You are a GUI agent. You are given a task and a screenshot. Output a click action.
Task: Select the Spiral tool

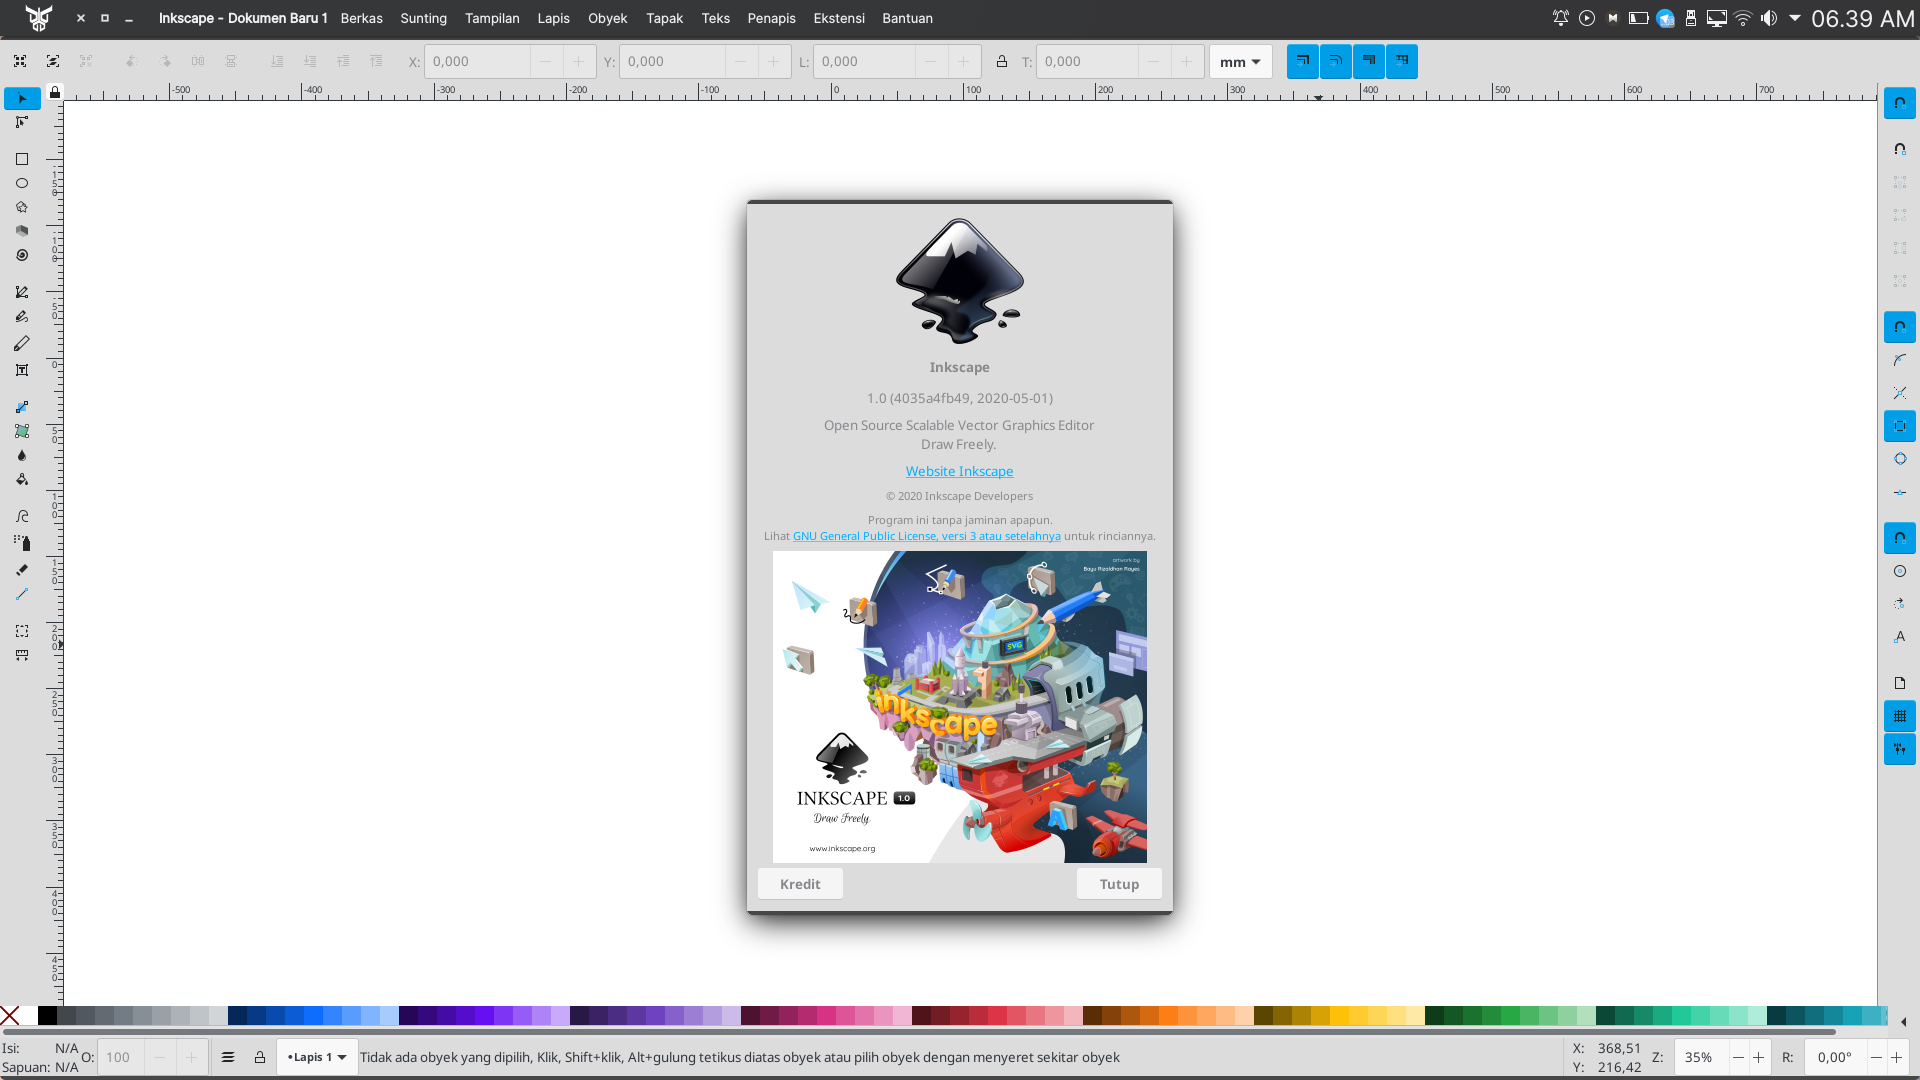[22, 255]
